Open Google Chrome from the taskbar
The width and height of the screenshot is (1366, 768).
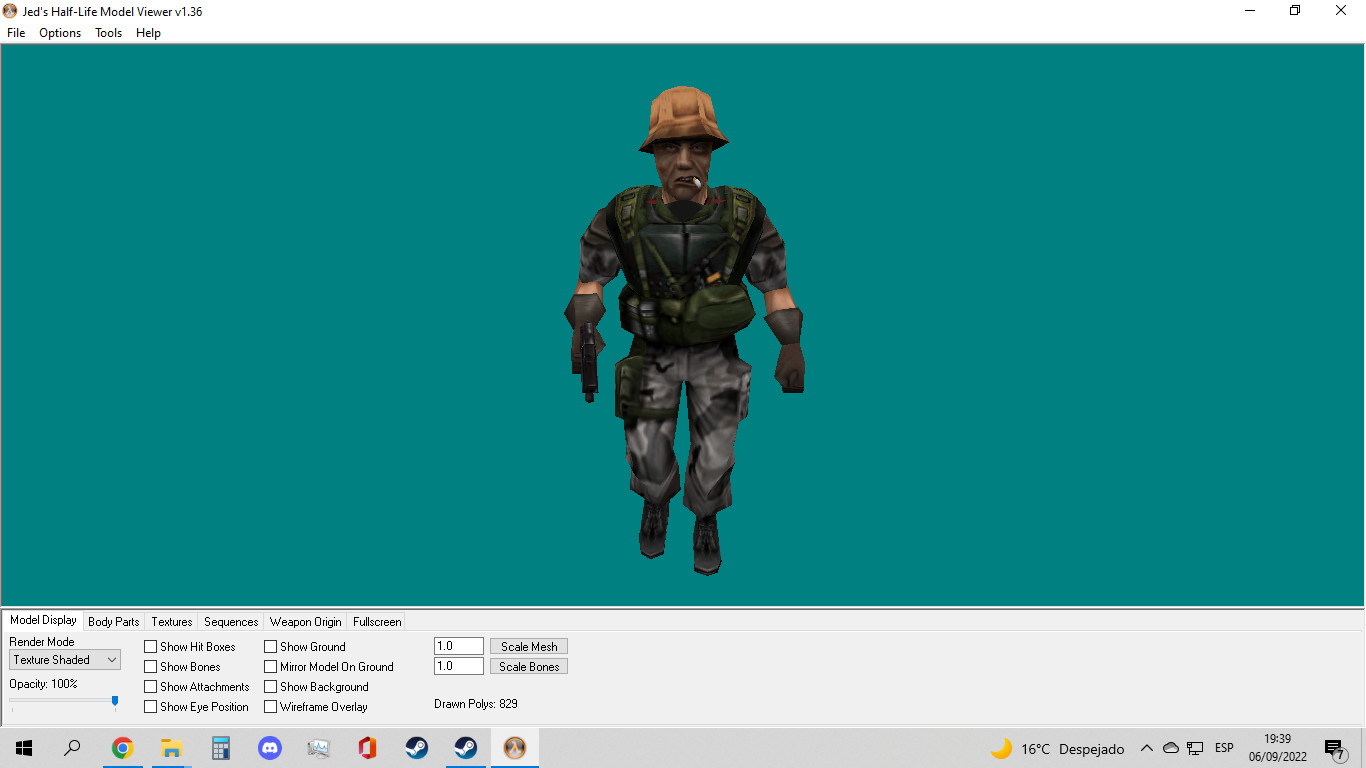122,747
